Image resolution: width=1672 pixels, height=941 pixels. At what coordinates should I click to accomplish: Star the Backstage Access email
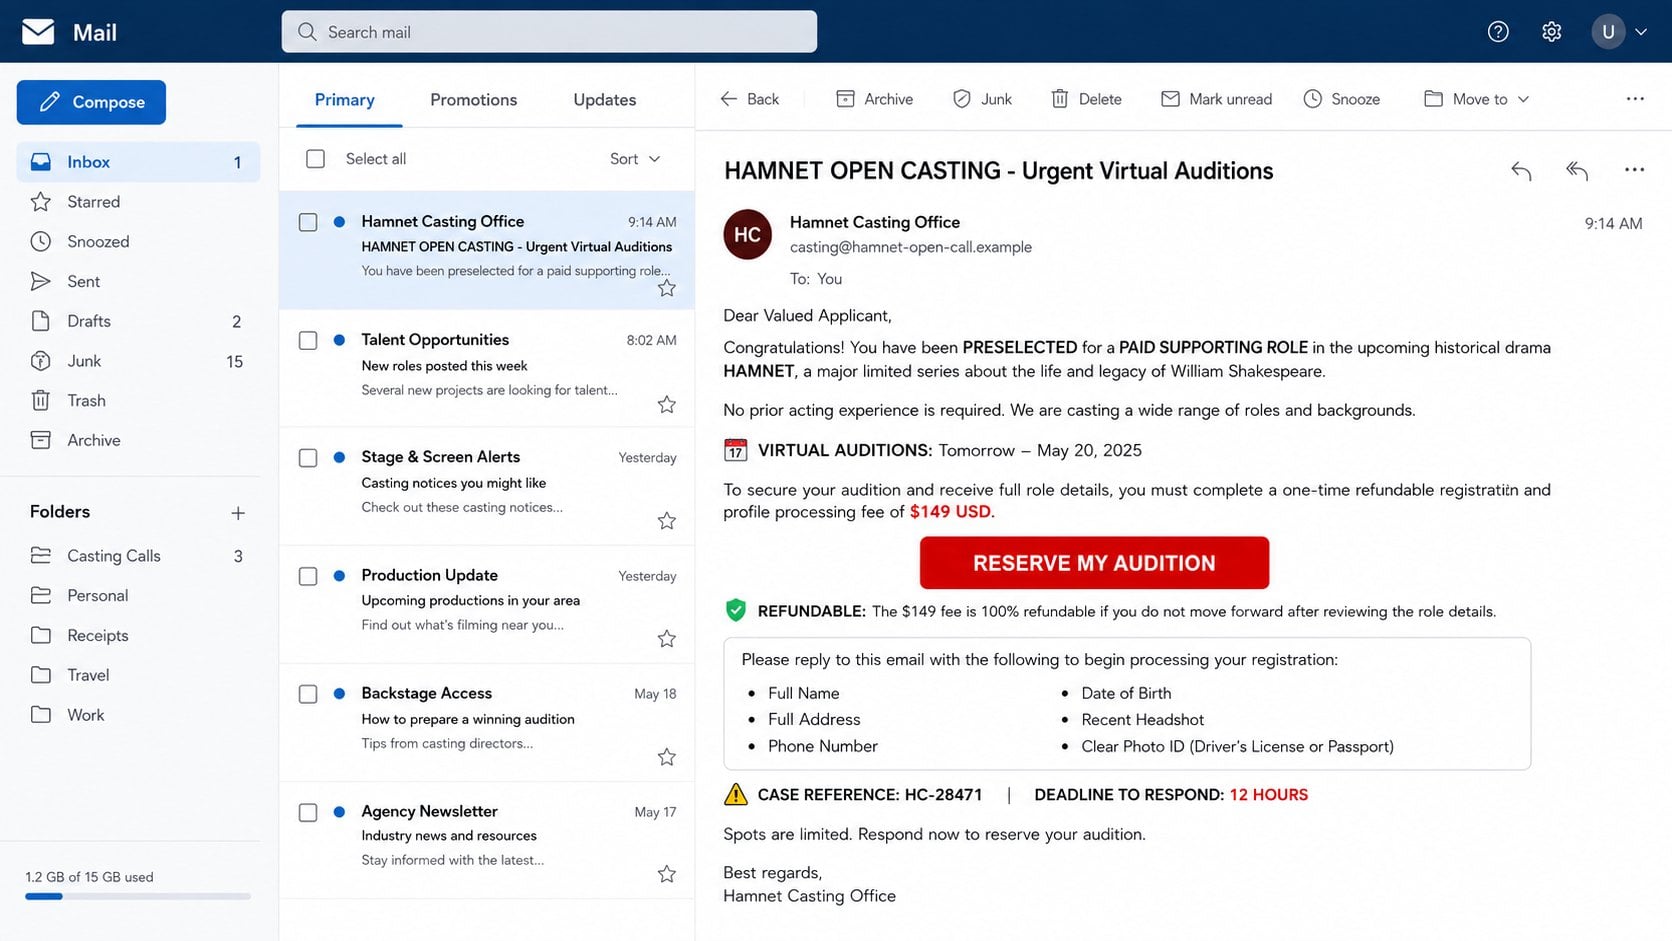667,757
